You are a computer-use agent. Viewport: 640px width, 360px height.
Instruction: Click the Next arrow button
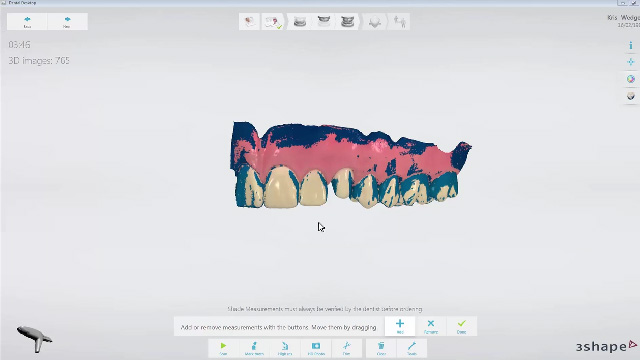click(67, 22)
